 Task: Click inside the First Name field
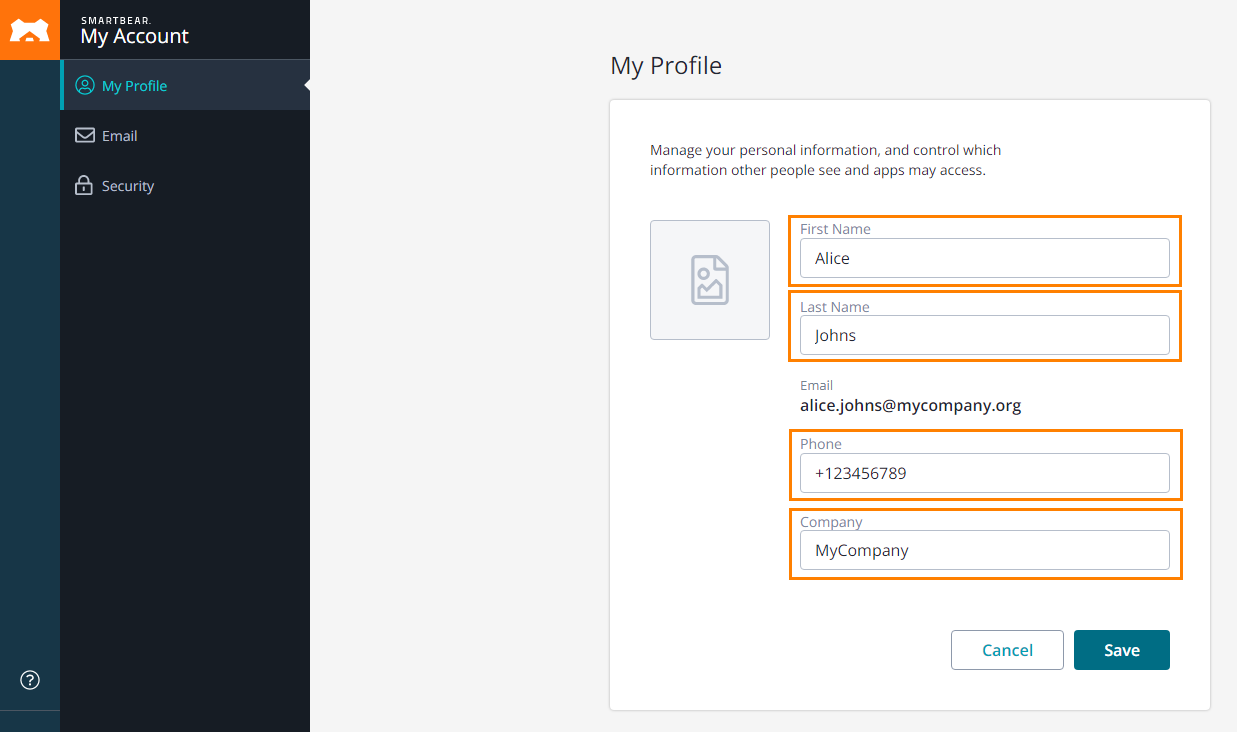coord(984,257)
